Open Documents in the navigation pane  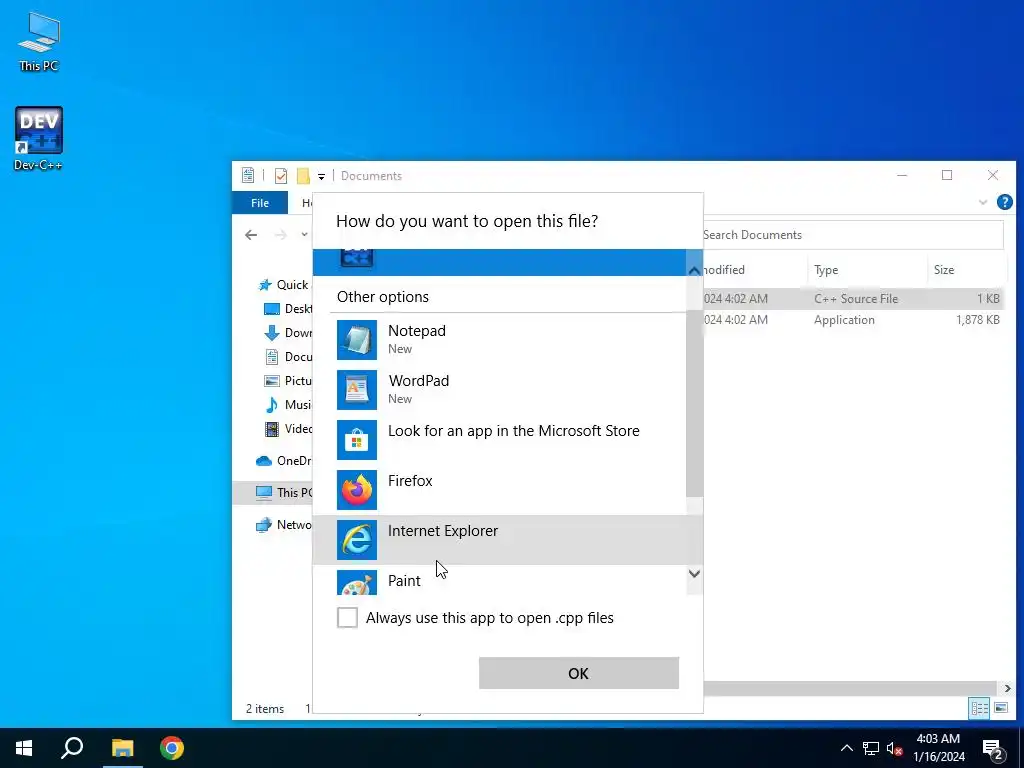coord(288,357)
